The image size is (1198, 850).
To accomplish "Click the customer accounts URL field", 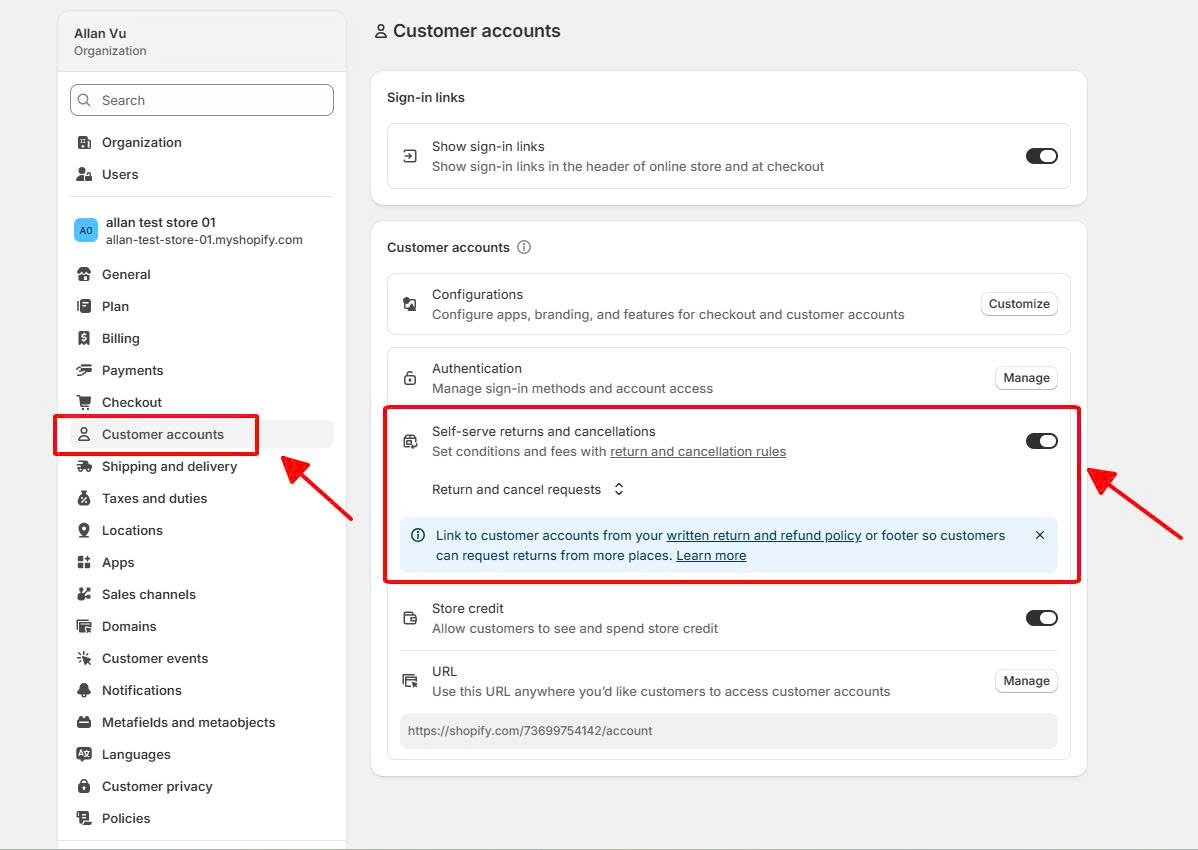I will tap(728, 731).
